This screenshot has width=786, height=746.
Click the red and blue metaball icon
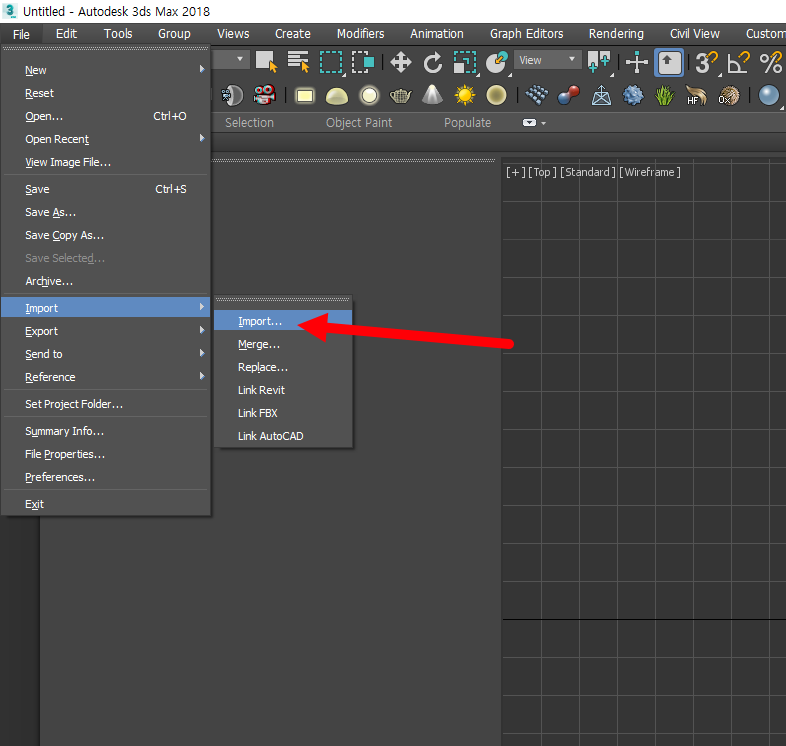tap(568, 95)
